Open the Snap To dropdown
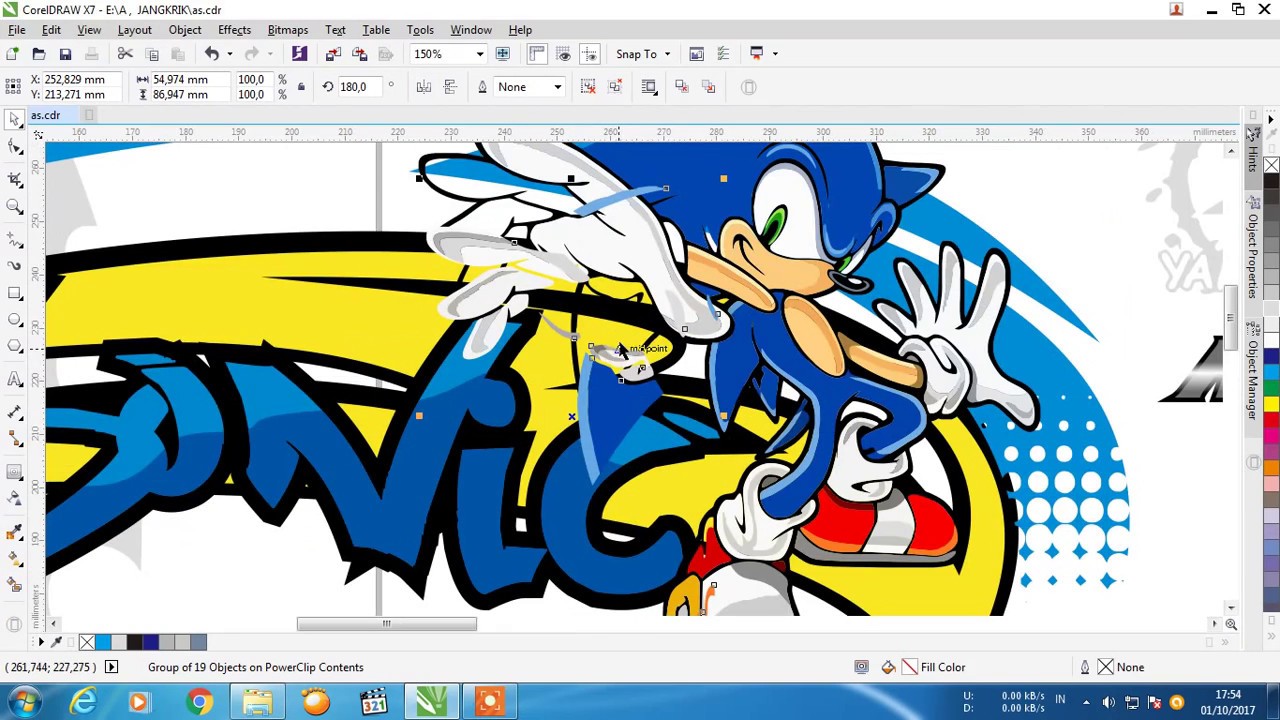The width and height of the screenshot is (1280, 720). point(643,54)
